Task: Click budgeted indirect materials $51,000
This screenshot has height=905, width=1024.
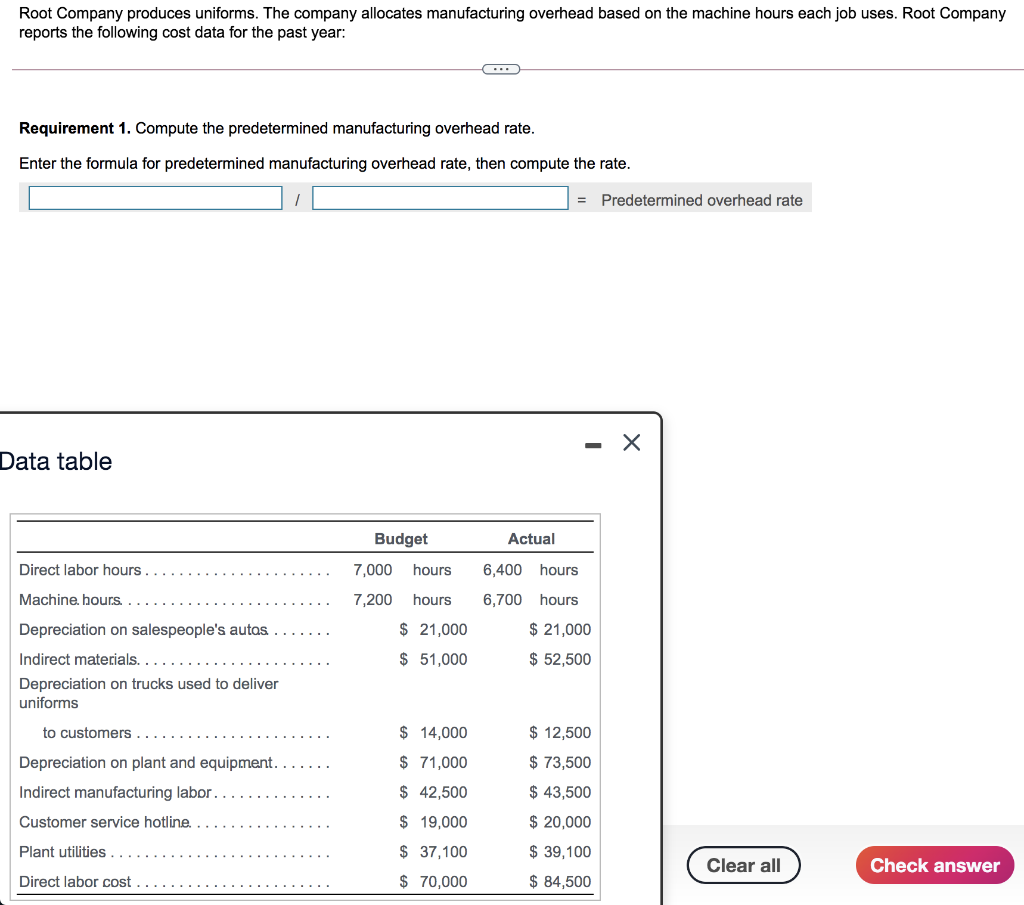Action: pyautogui.click(x=434, y=659)
